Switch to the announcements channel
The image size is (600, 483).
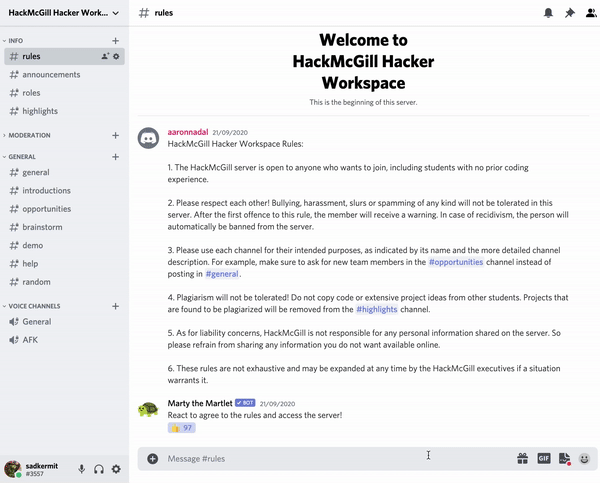coord(51,75)
